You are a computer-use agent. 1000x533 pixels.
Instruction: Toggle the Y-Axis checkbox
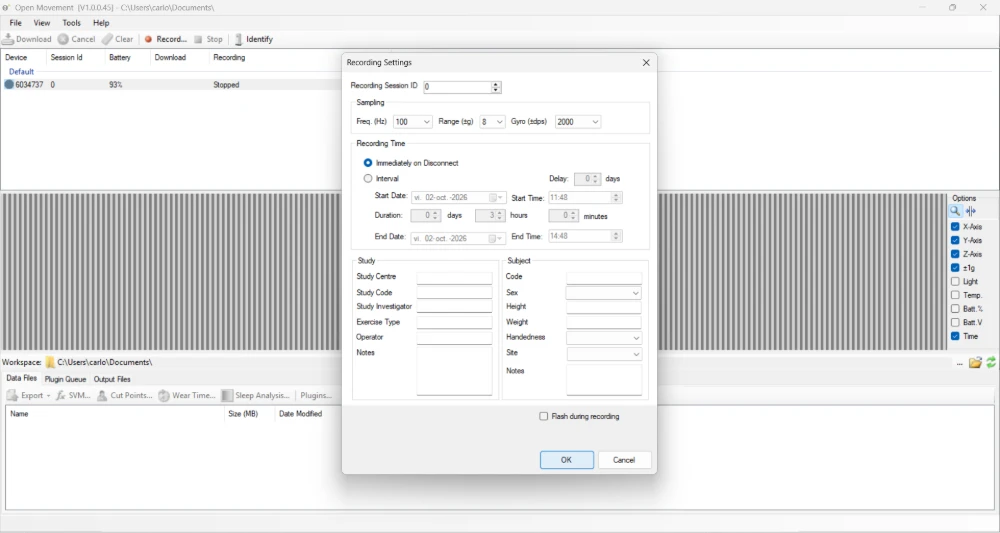[x=955, y=240]
